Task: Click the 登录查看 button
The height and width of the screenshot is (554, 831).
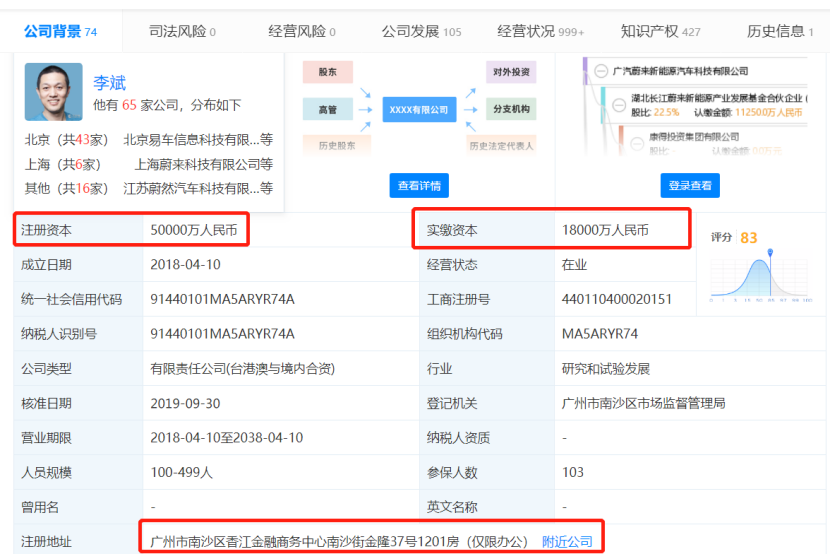Action: click(x=690, y=186)
